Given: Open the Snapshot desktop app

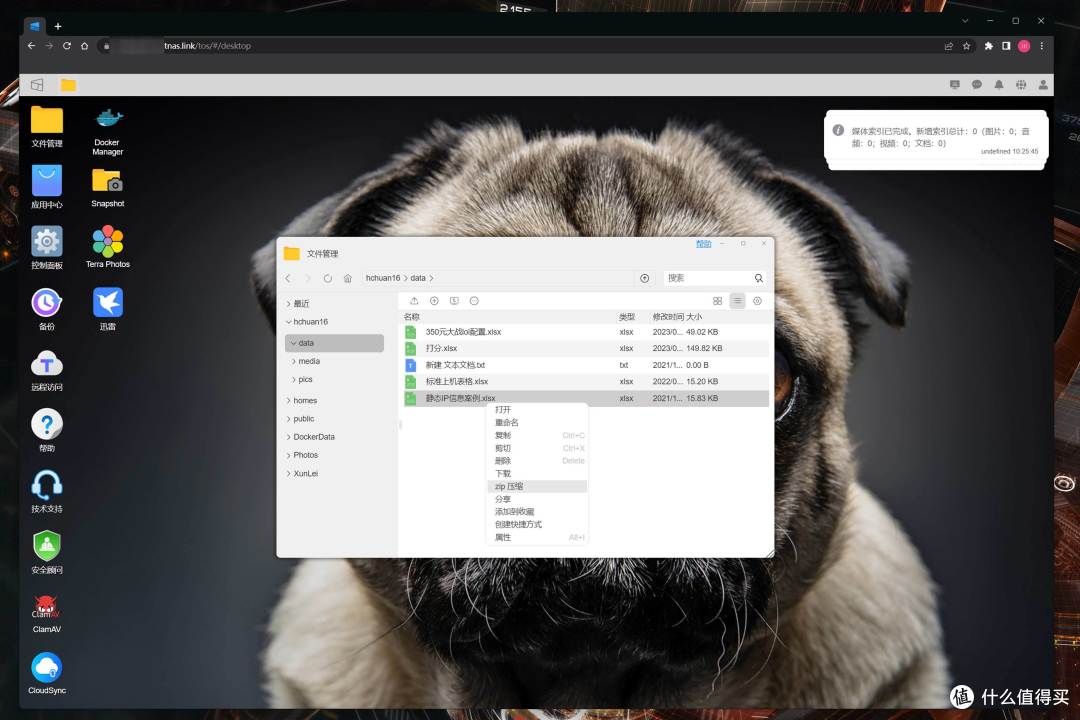Looking at the screenshot, I should [x=107, y=187].
